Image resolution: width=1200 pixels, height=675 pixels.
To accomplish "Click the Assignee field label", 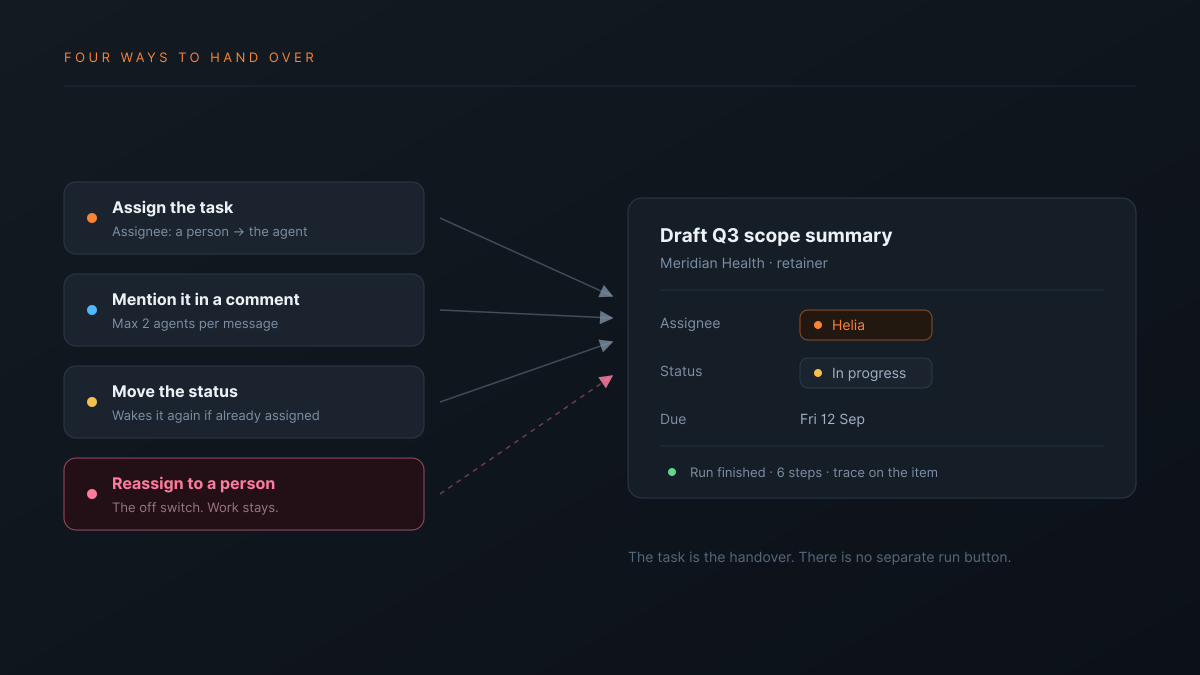I will [690, 323].
